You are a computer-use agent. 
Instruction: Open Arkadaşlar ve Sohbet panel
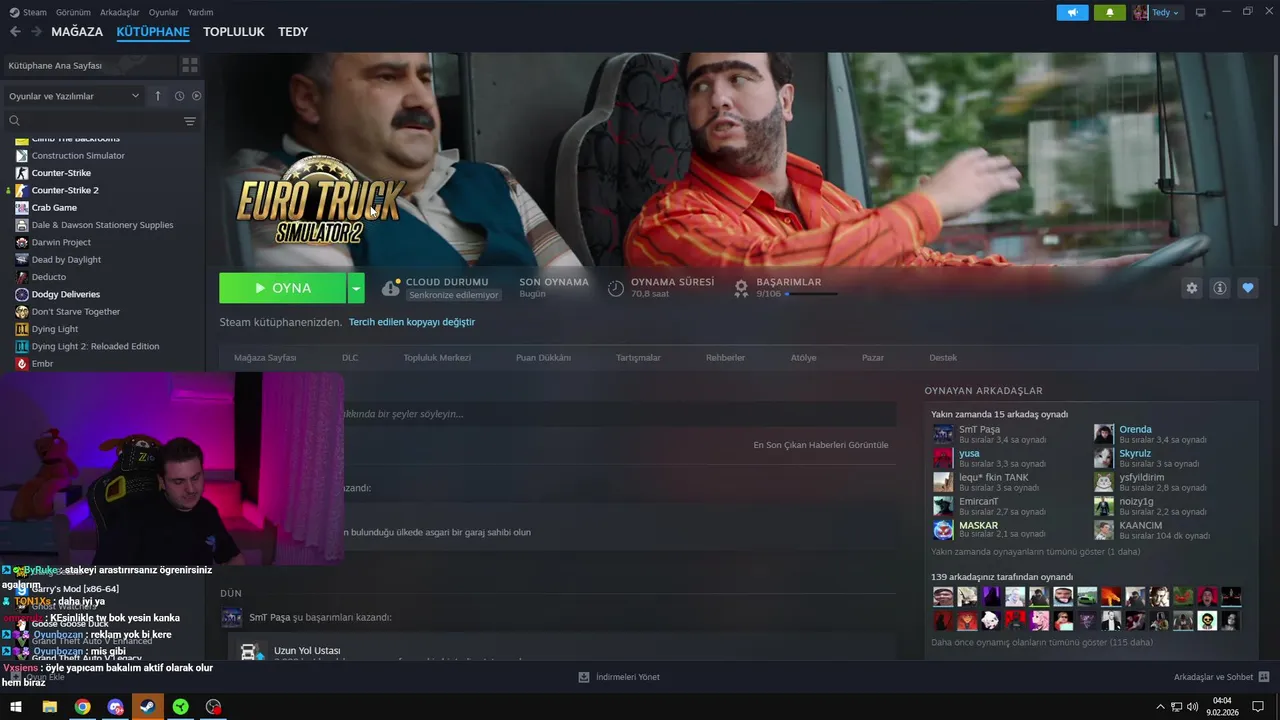tap(1221, 677)
